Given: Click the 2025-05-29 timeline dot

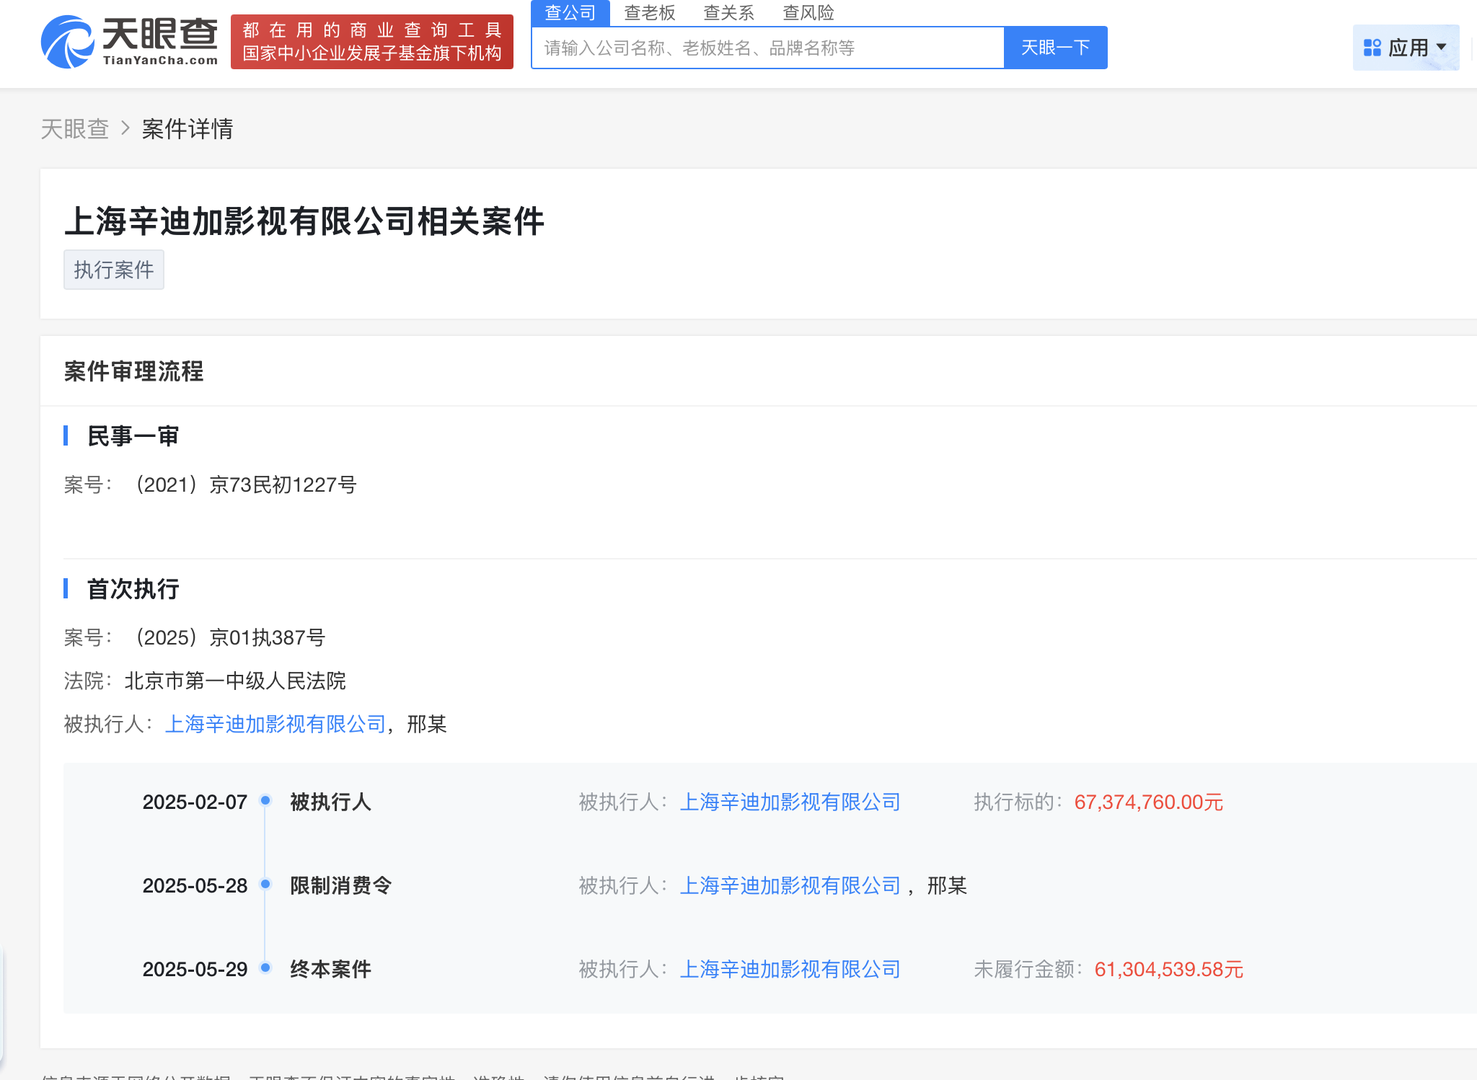Looking at the screenshot, I should pyautogui.click(x=265, y=968).
